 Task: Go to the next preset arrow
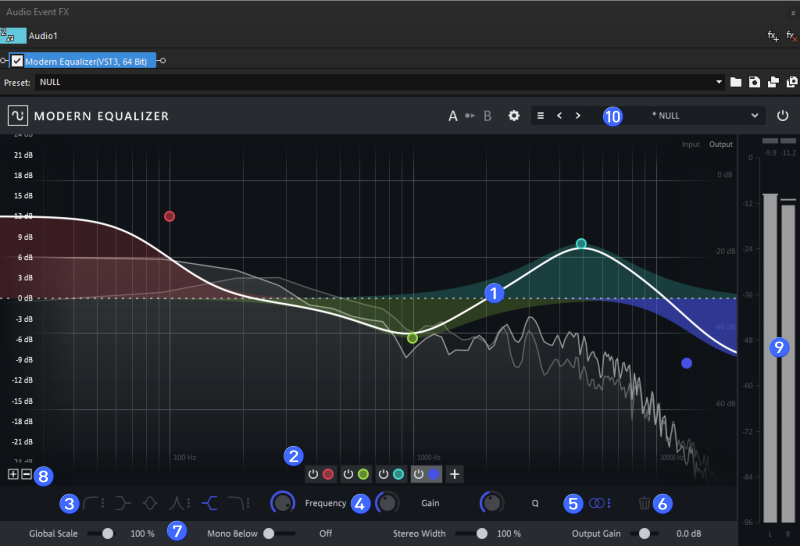(578, 116)
